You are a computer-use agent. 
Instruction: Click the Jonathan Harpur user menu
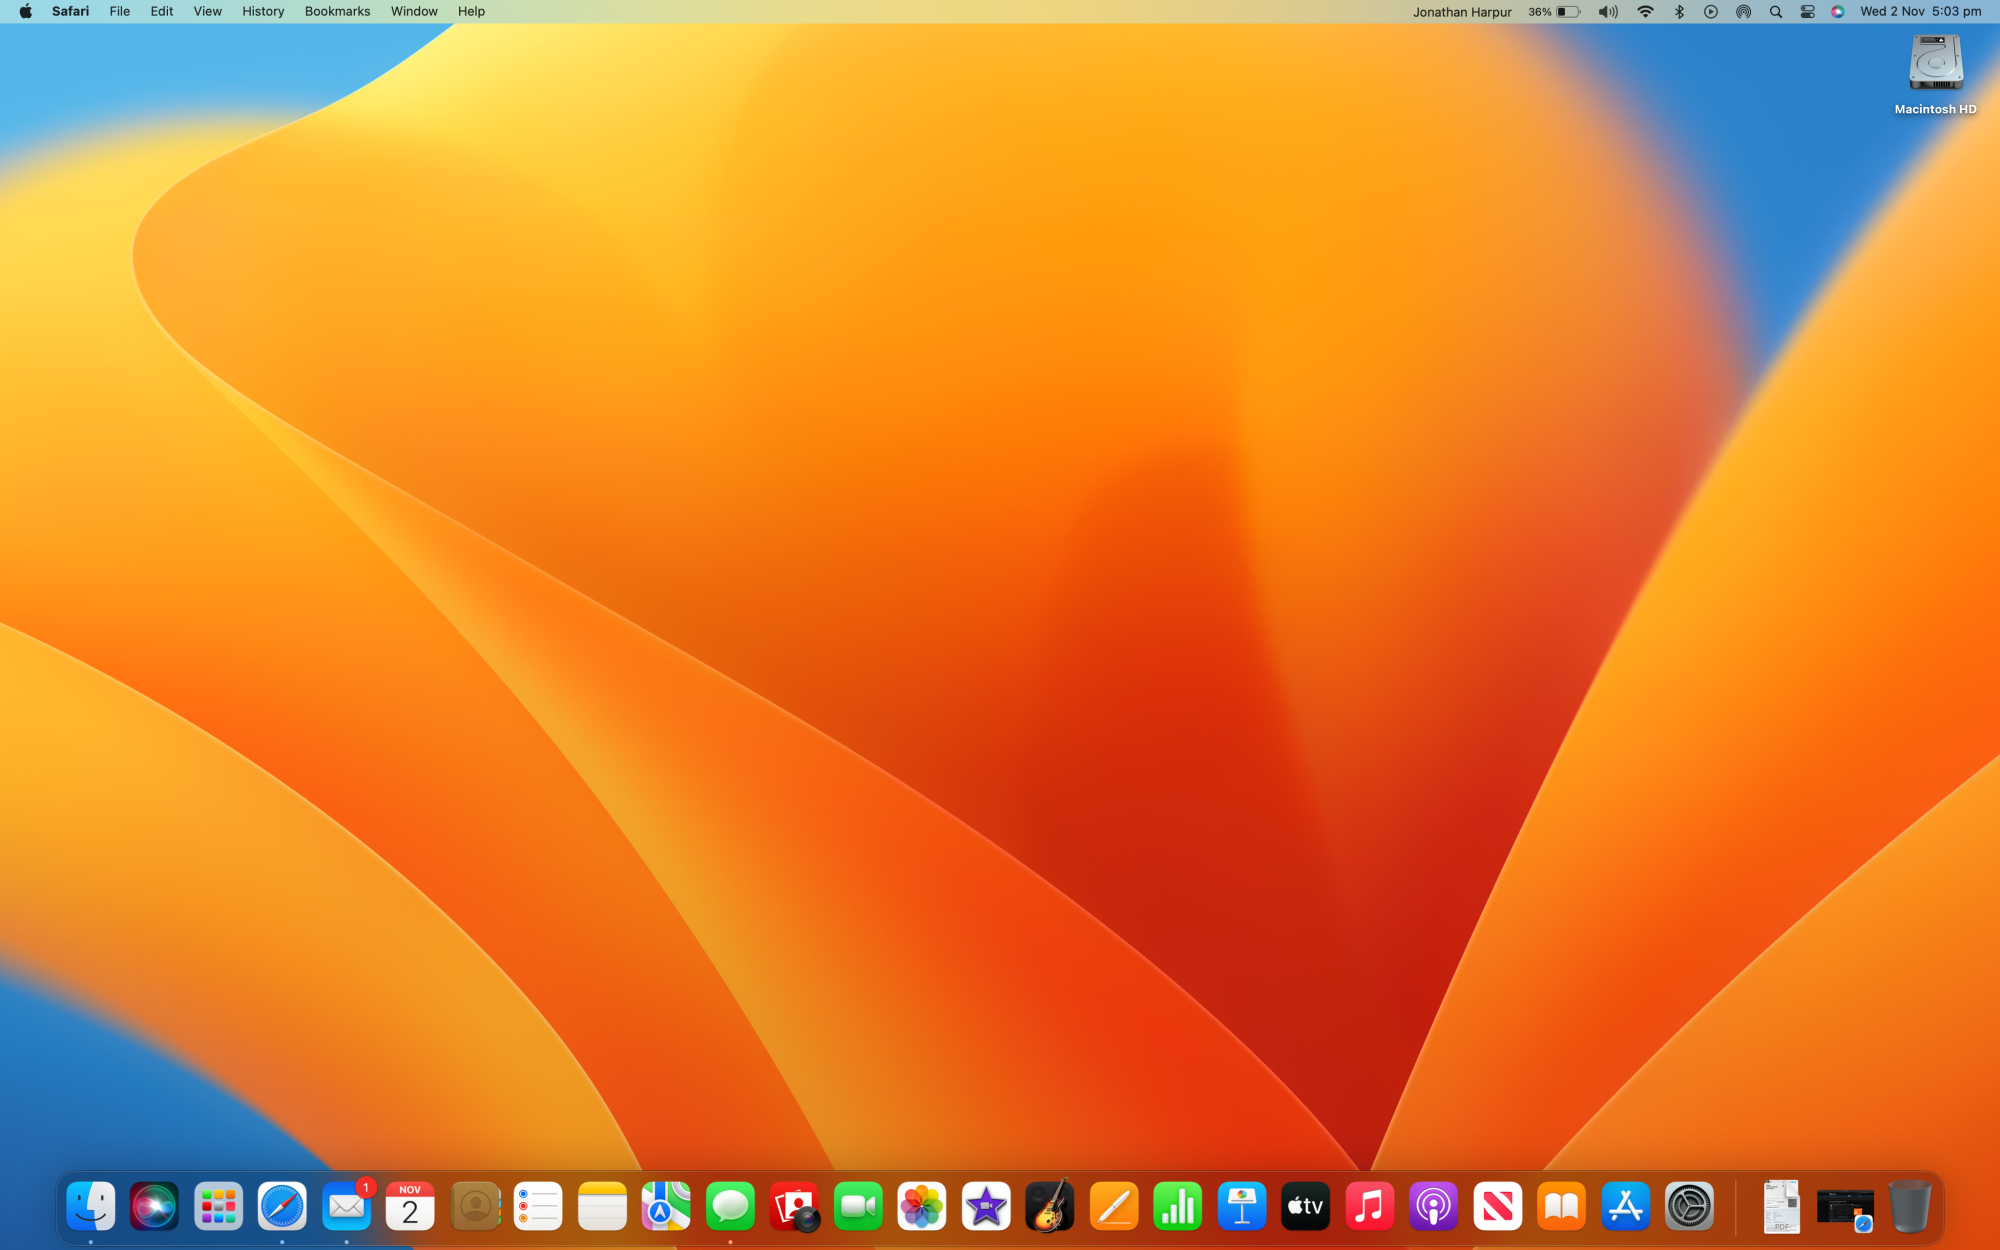pos(1461,12)
